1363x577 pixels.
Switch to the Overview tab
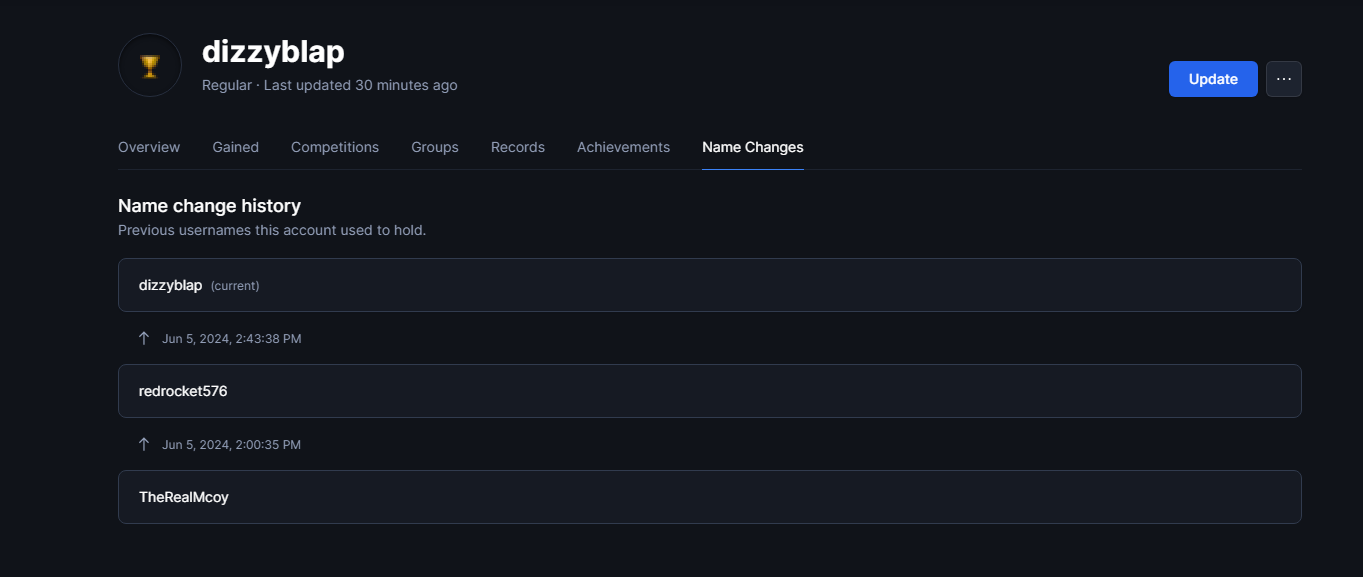coord(149,147)
